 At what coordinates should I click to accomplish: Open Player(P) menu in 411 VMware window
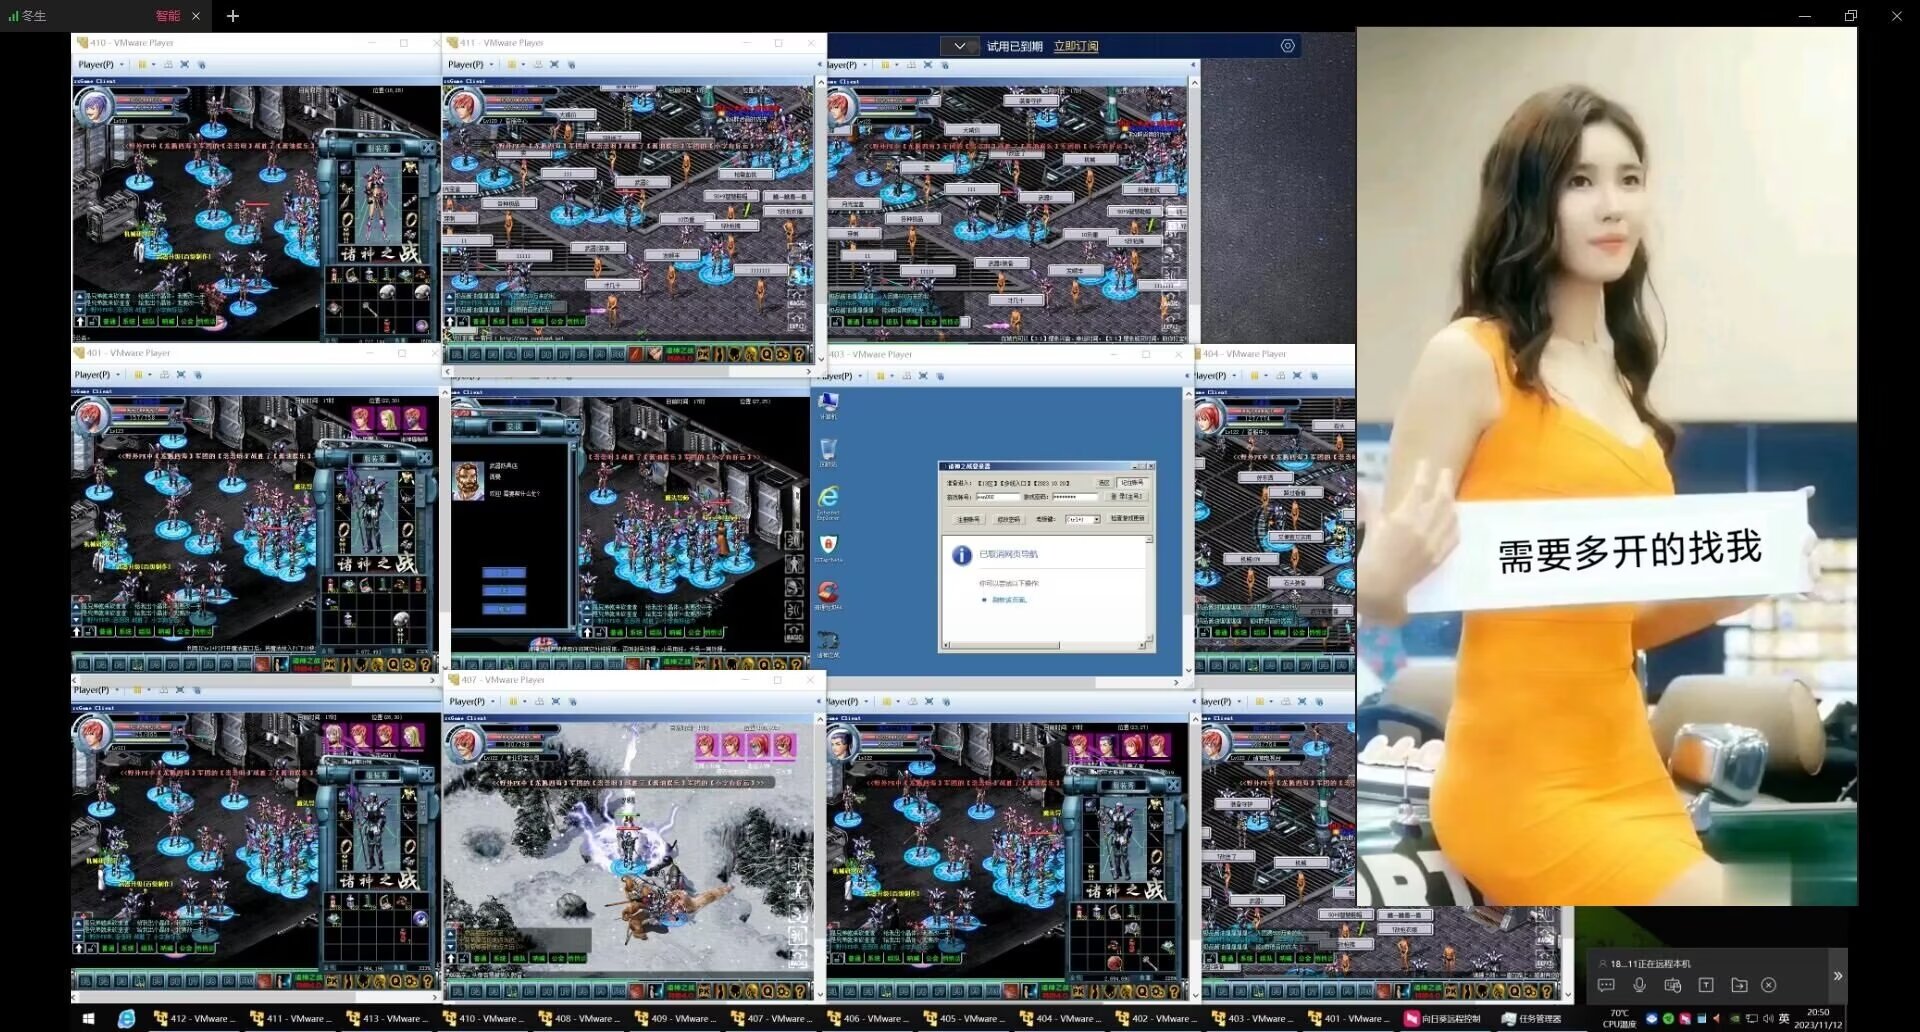point(471,64)
